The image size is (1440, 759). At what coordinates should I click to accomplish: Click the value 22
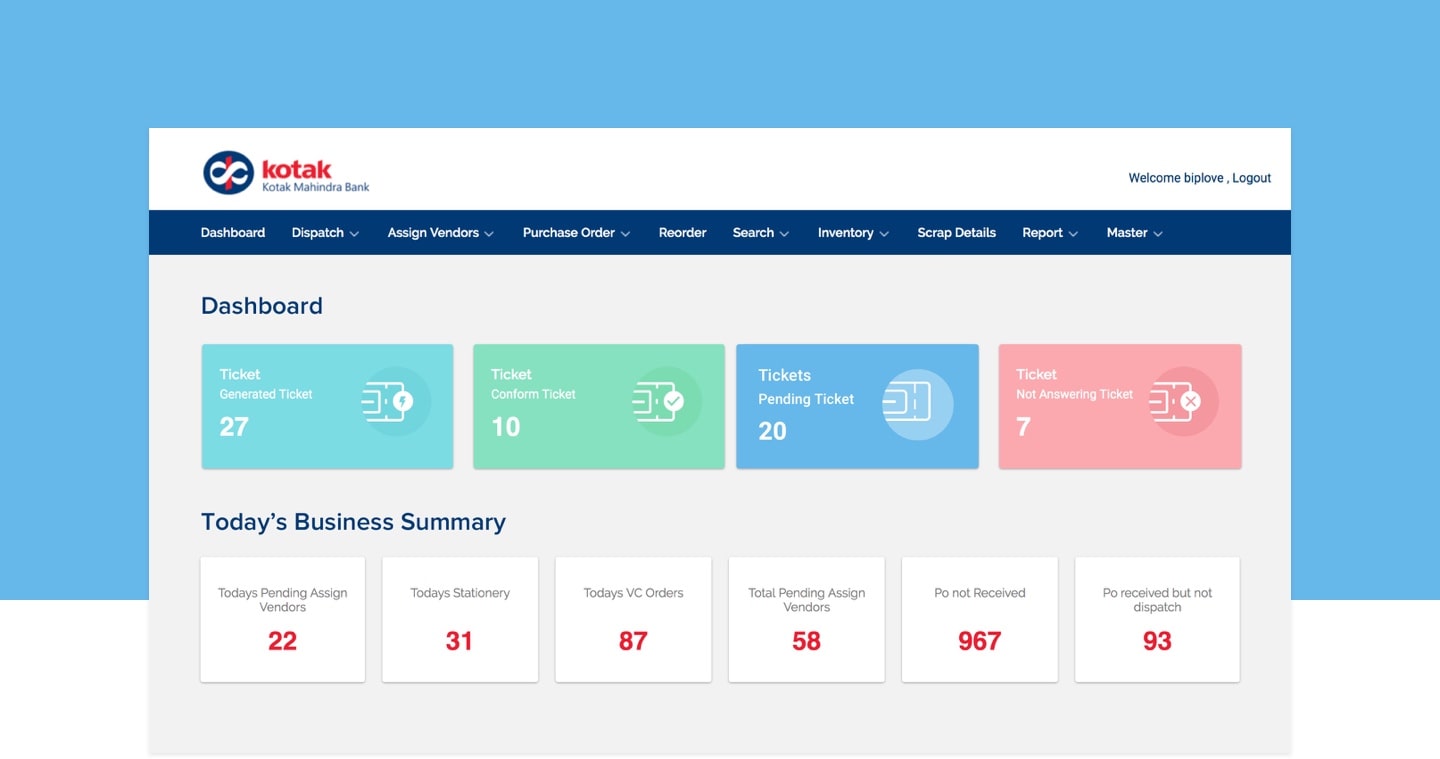coord(283,641)
